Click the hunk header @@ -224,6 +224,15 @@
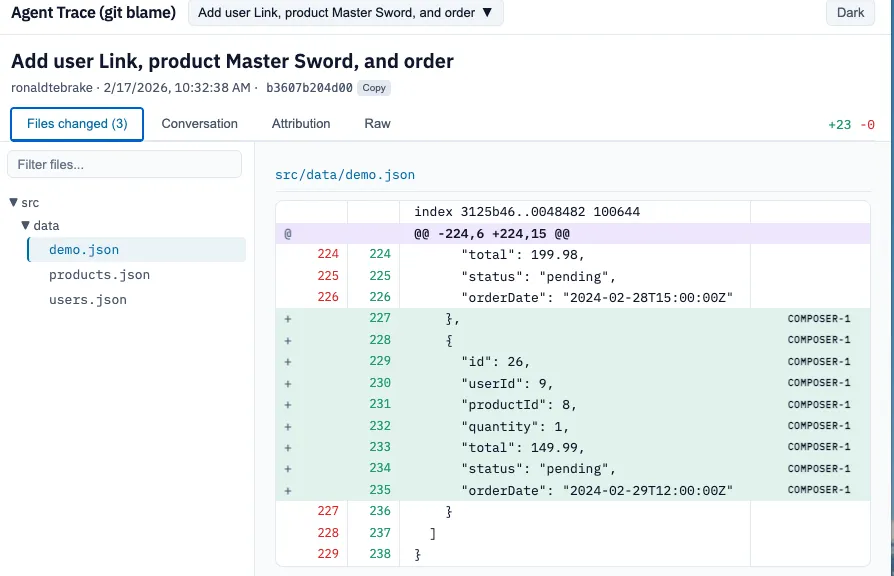This screenshot has height=576, width=894. coord(491,233)
